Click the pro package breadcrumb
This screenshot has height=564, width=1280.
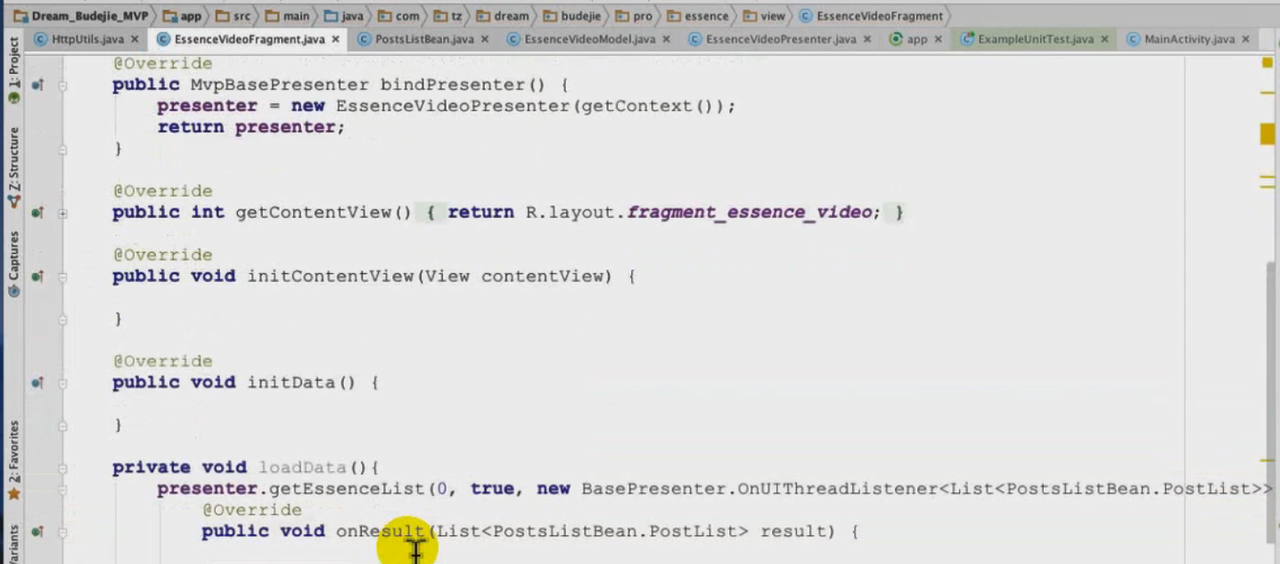point(632,16)
